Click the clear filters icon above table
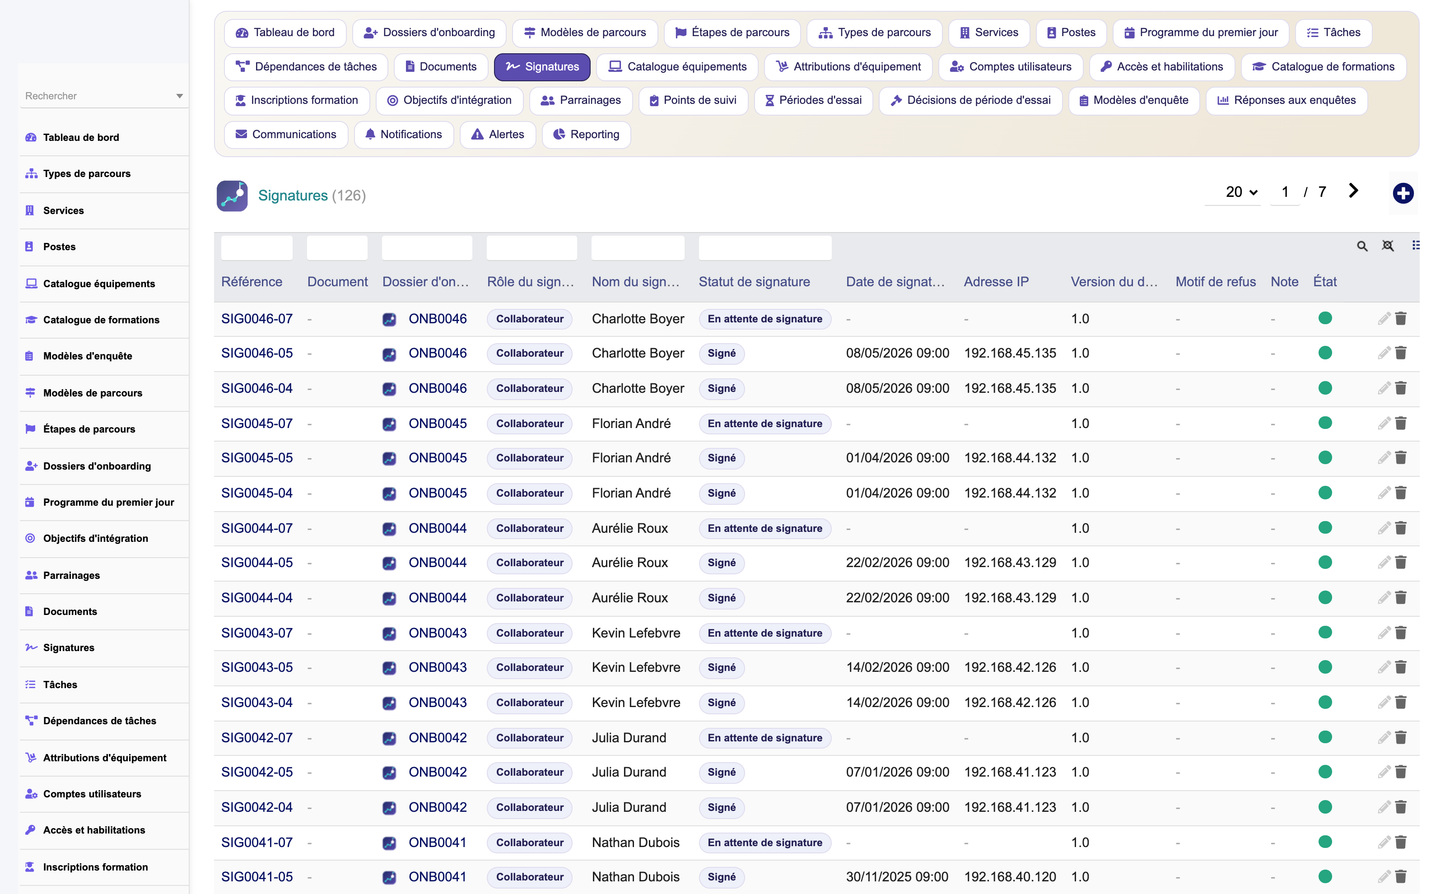1445x894 pixels. click(1388, 246)
